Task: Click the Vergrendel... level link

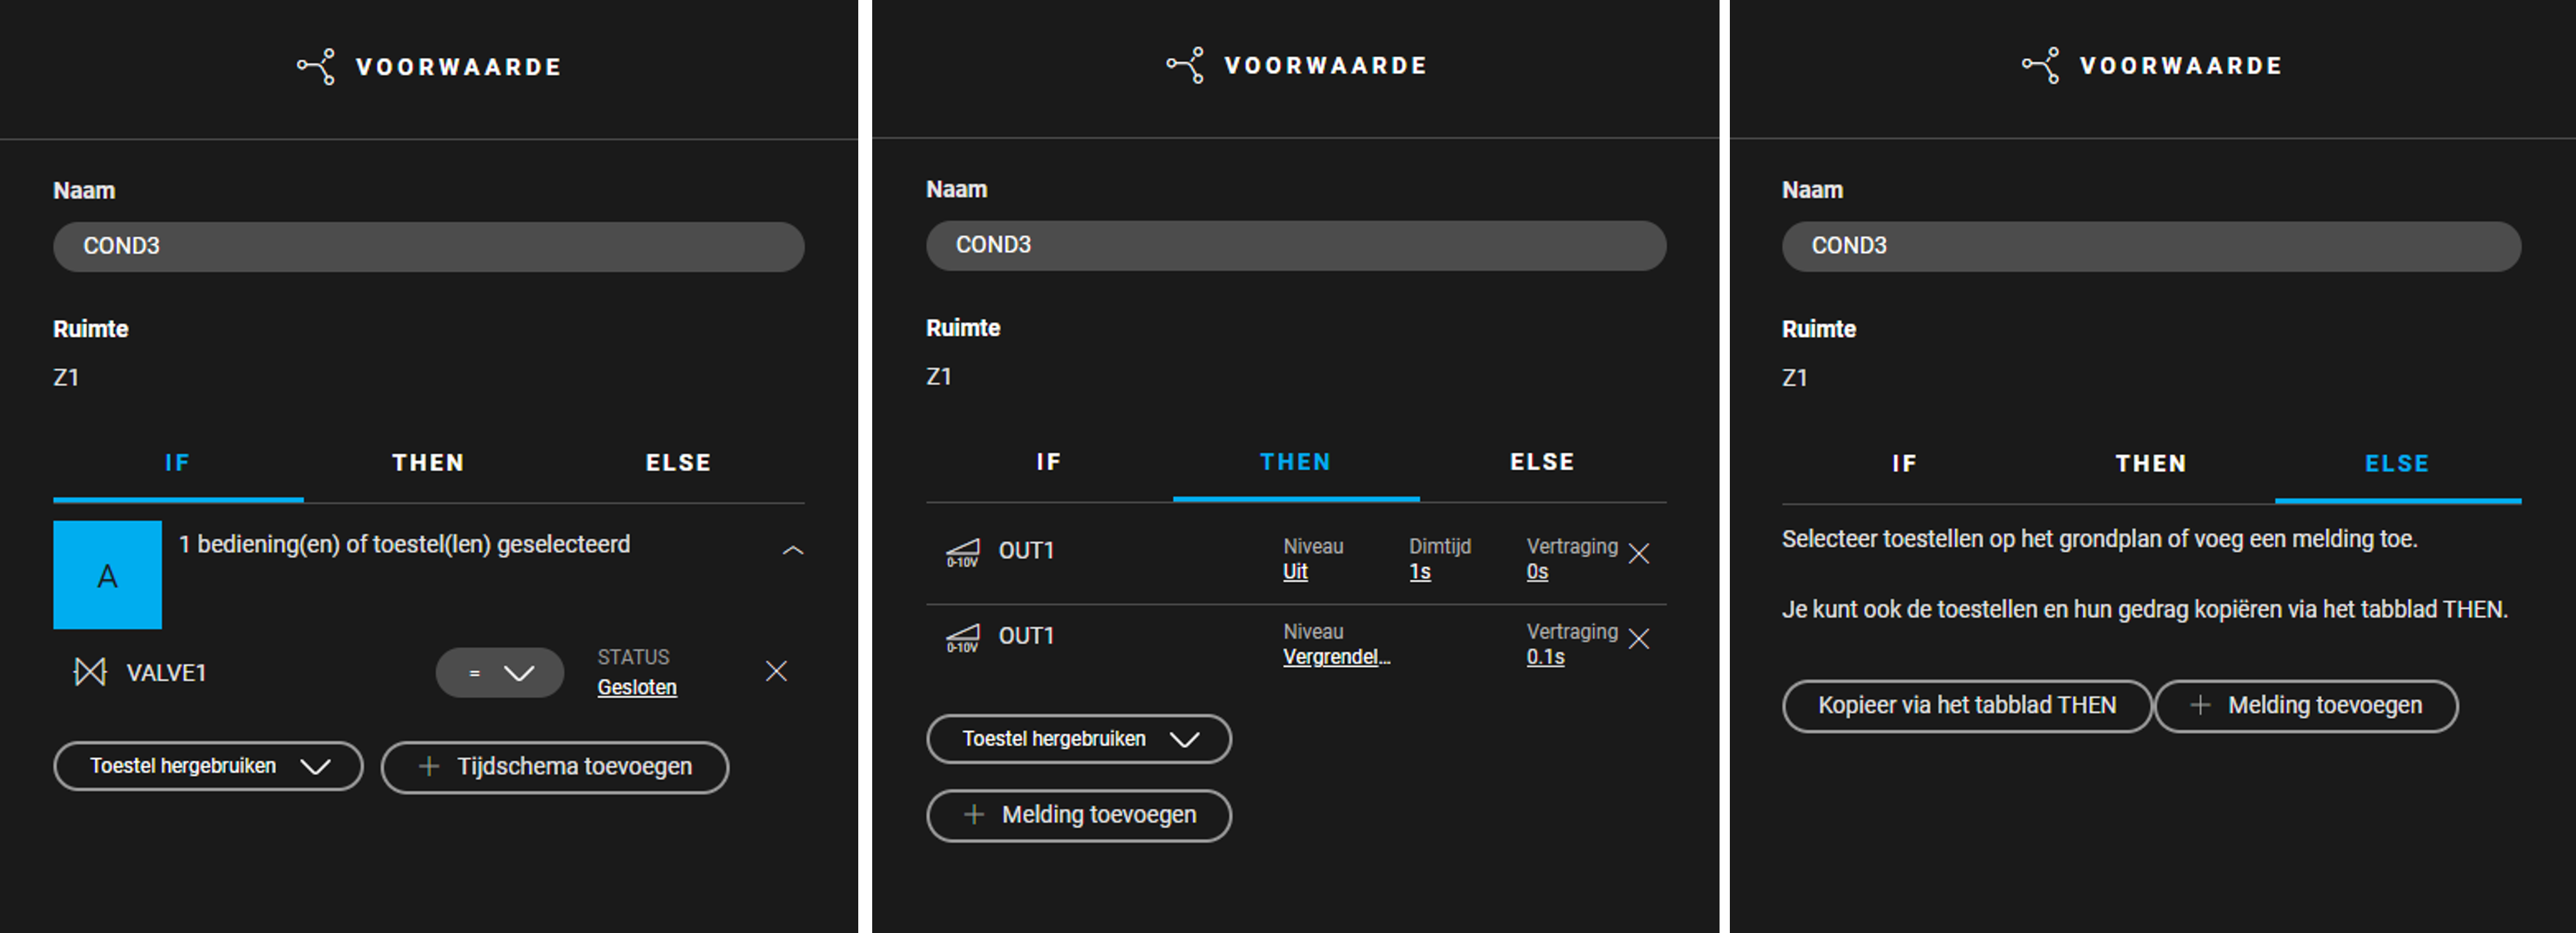Action: pyautogui.click(x=1337, y=657)
